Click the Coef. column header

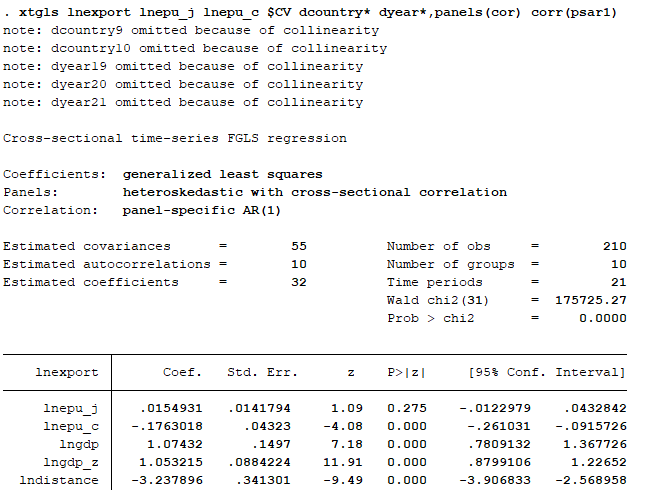tap(183, 372)
